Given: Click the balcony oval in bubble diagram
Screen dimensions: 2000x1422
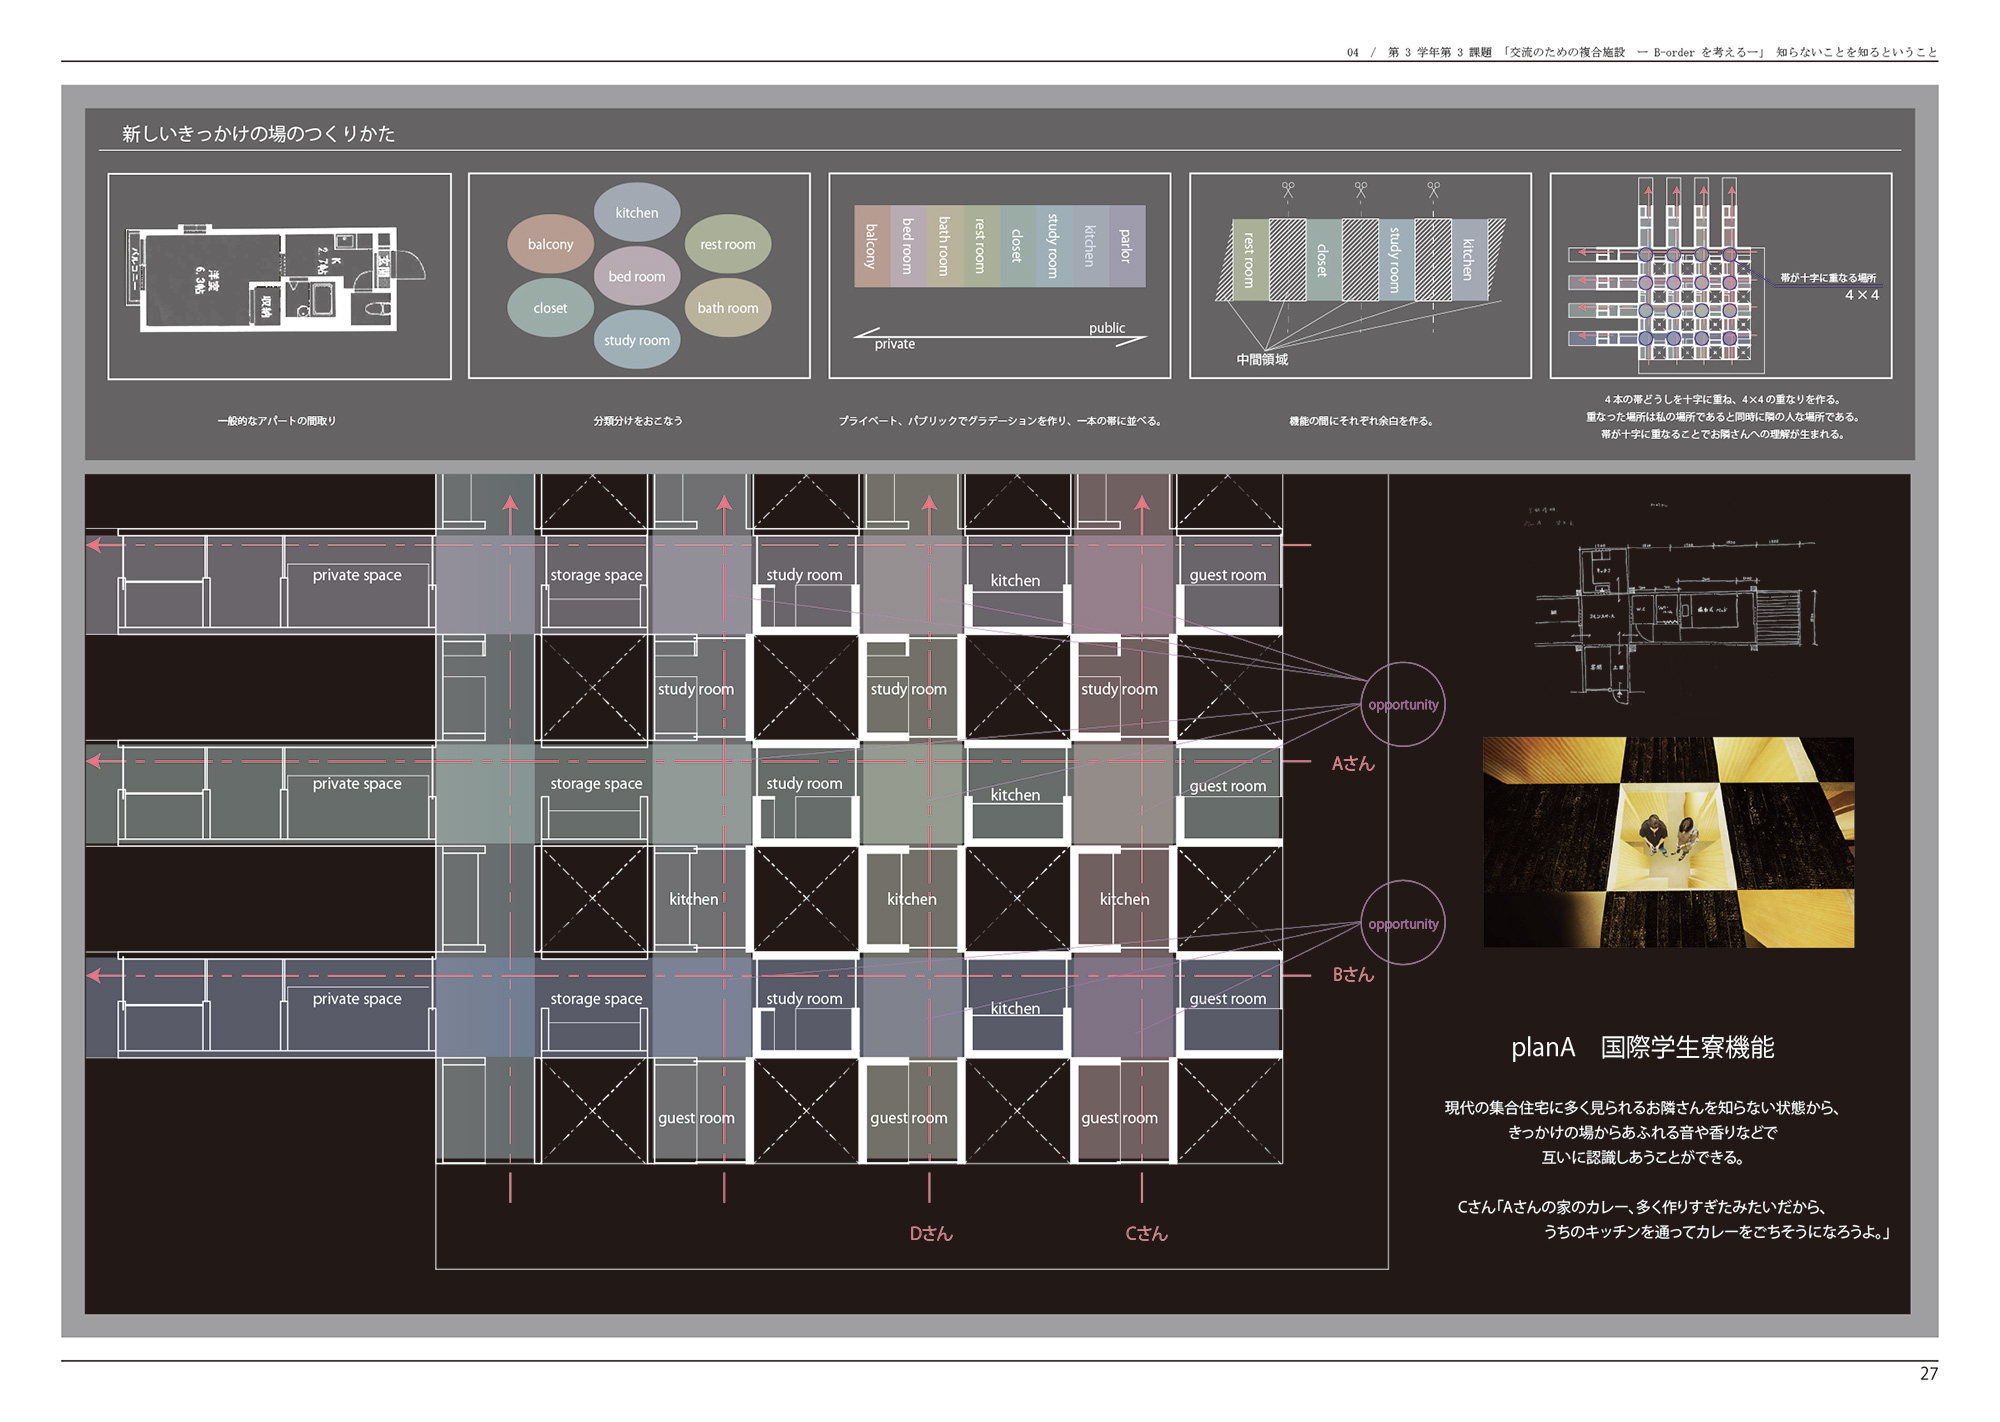Looking at the screenshot, I should pyautogui.click(x=550, y=244).
